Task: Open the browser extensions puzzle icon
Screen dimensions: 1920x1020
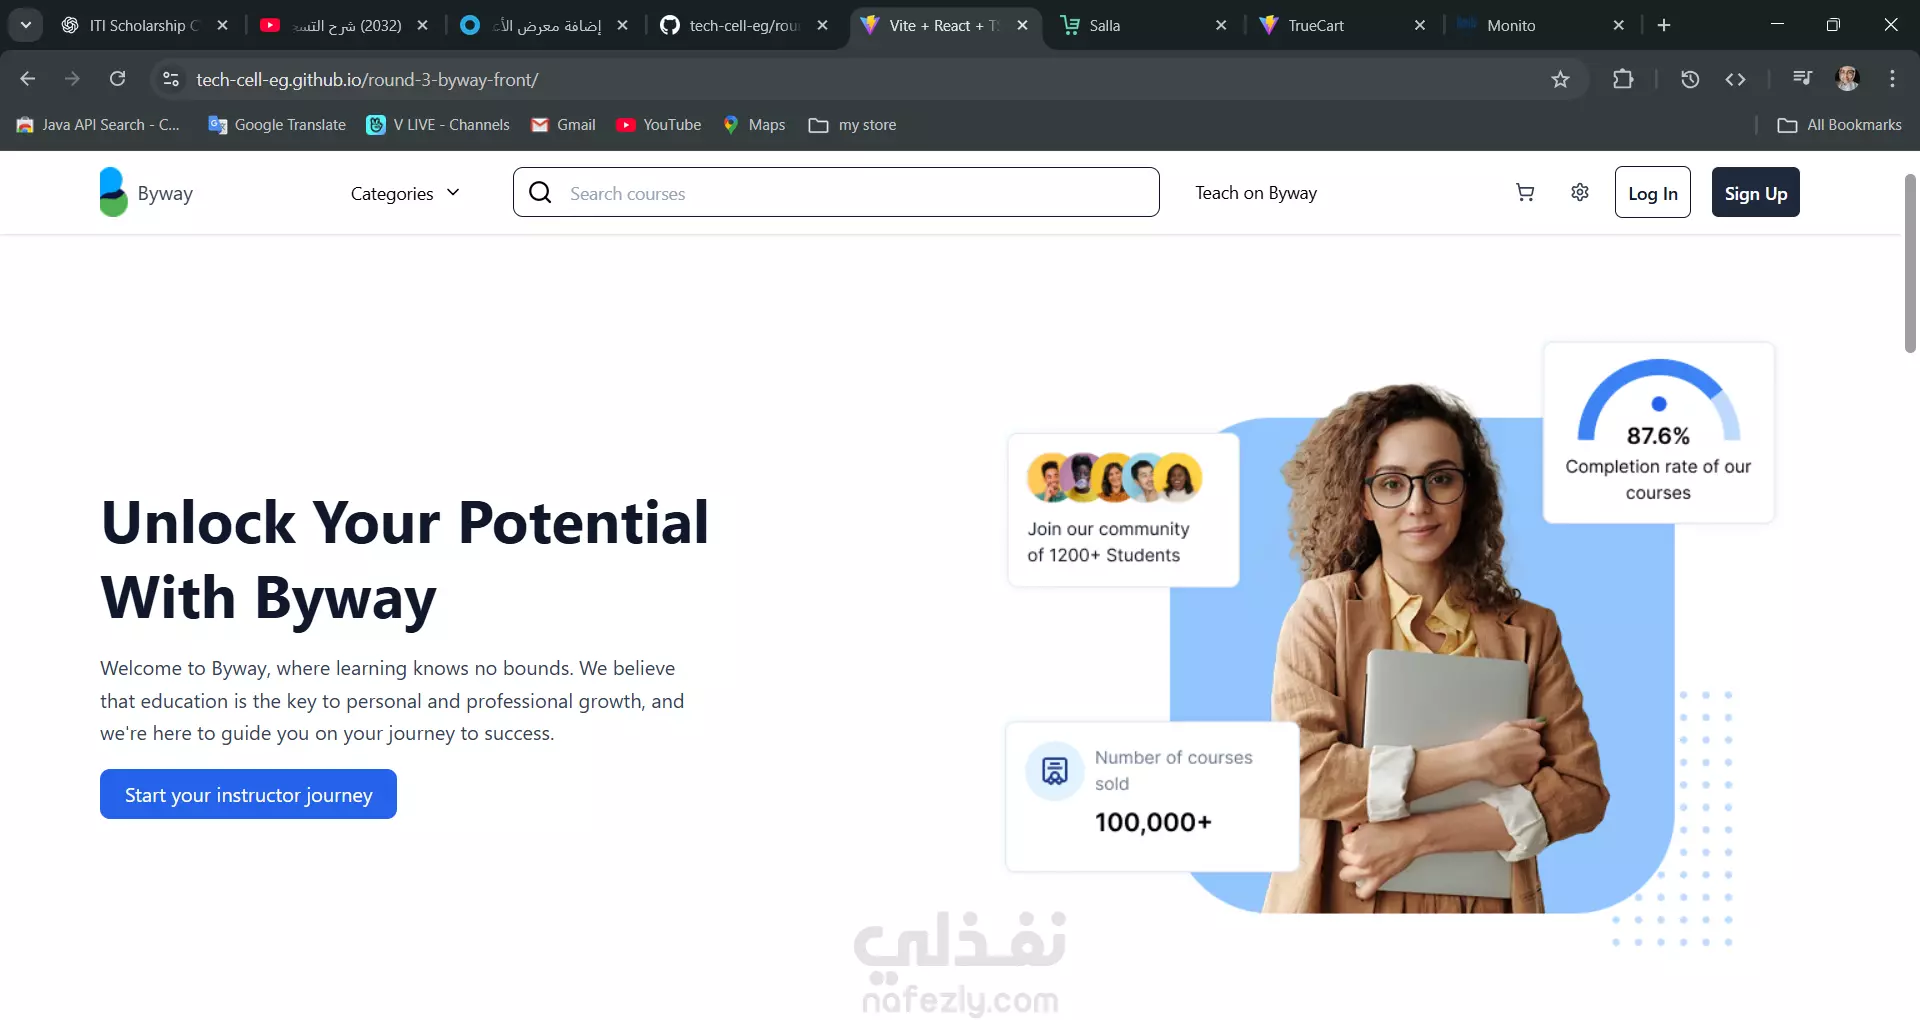Action: pos(1623,79)
